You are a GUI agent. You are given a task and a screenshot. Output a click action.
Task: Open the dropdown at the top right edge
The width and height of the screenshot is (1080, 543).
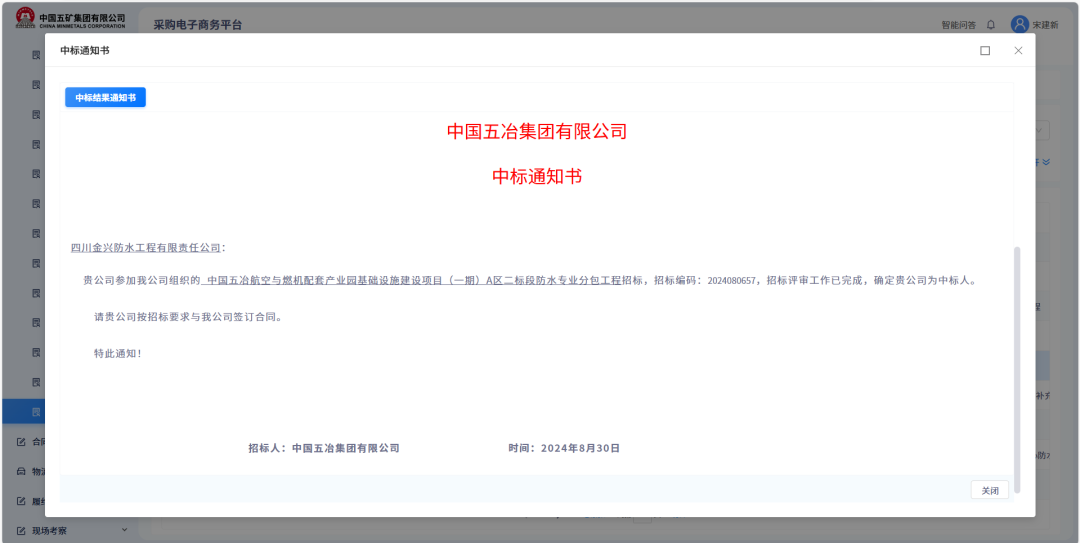[1042, 131]
